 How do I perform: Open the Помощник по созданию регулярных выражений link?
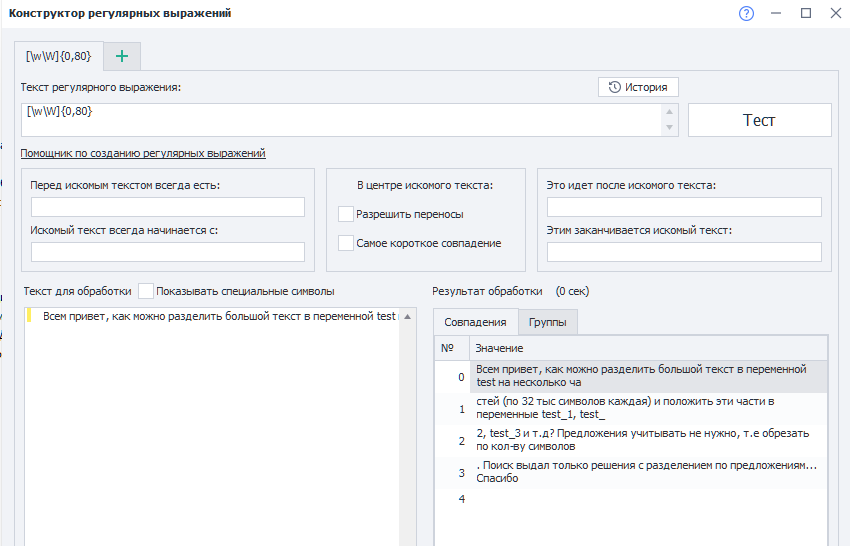pyautogui.click(x=143, y=153)
